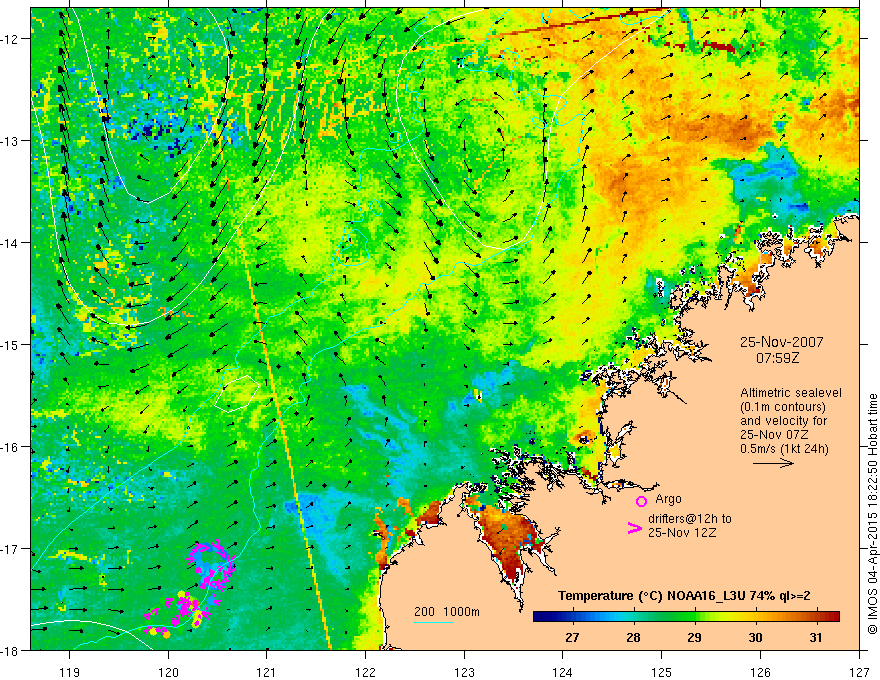Click the 'drifters@12h to' legend text
This screenshot has width=880, height=680.
point(690,518)
